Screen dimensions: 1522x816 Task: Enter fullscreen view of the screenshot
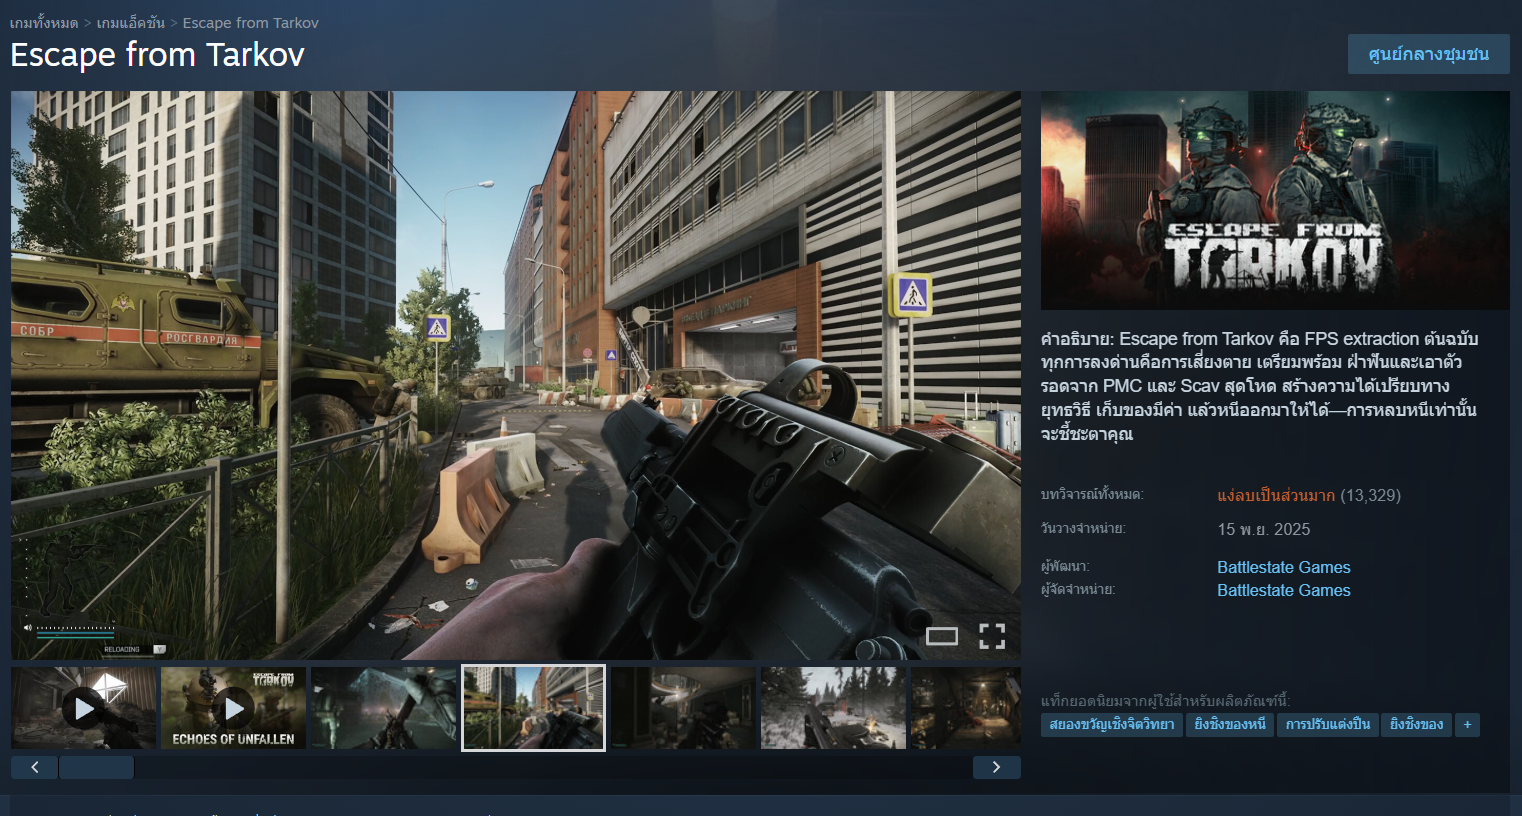(991, 636)
